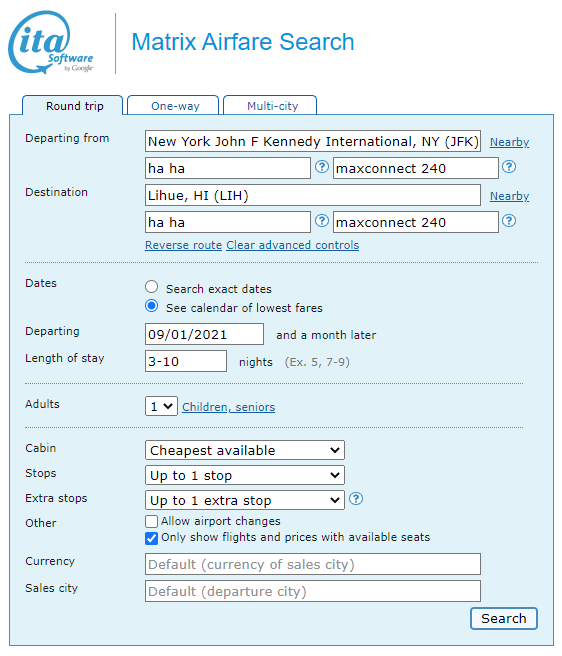
Task: Enable Allow airport changes checkbox
Action: 151,521
